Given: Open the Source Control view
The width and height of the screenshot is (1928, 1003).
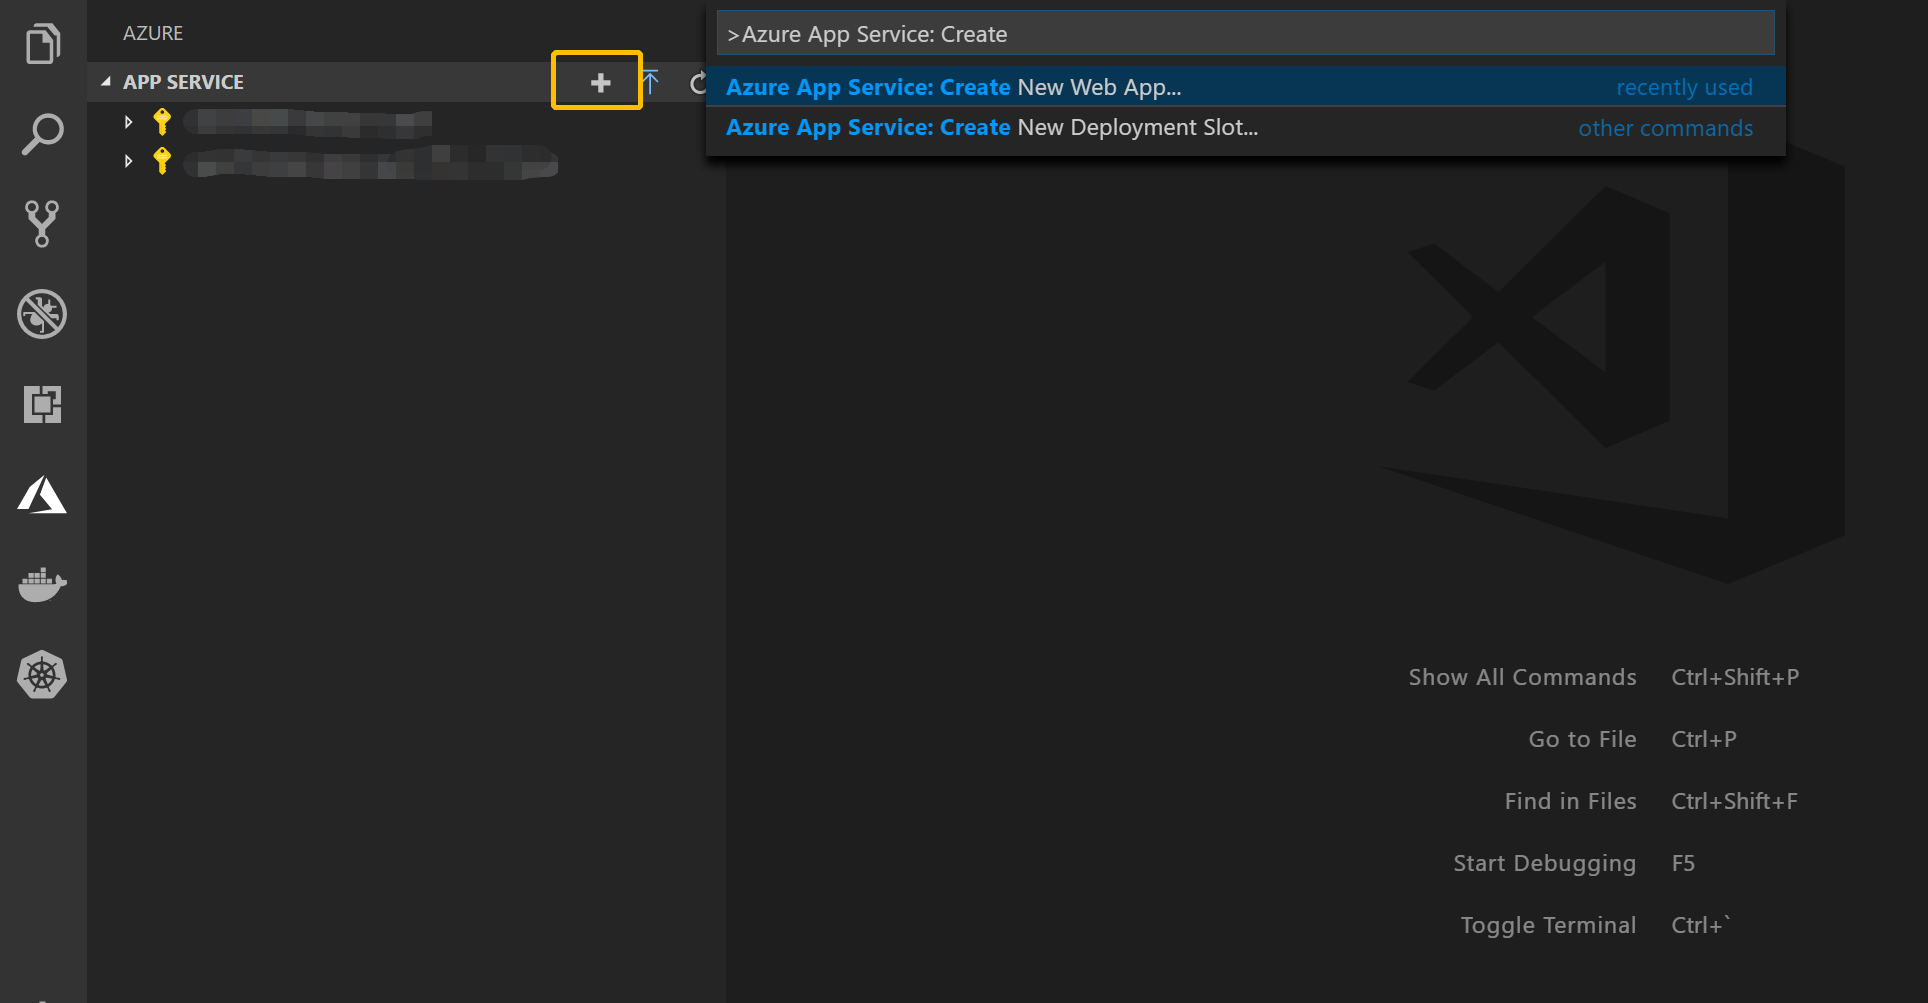Looking at the screenshot, I should click(x=41, y=224).
